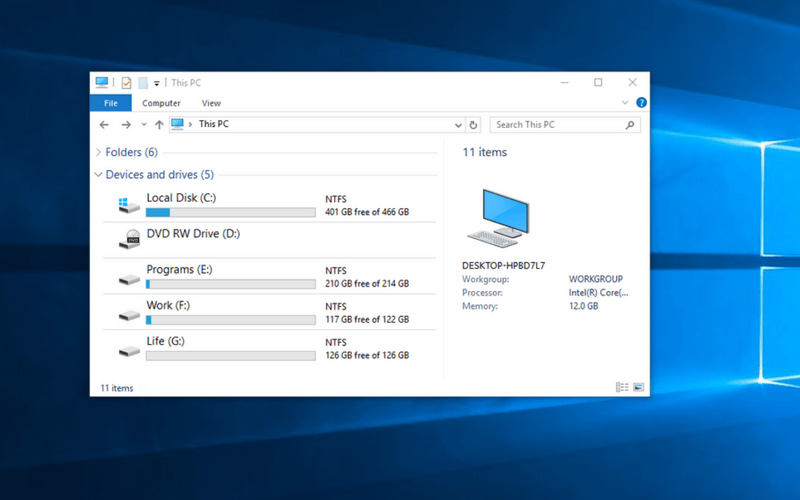Click the Intel(R) Core processor value
The image size is (800, 500).
click(598, 293)
